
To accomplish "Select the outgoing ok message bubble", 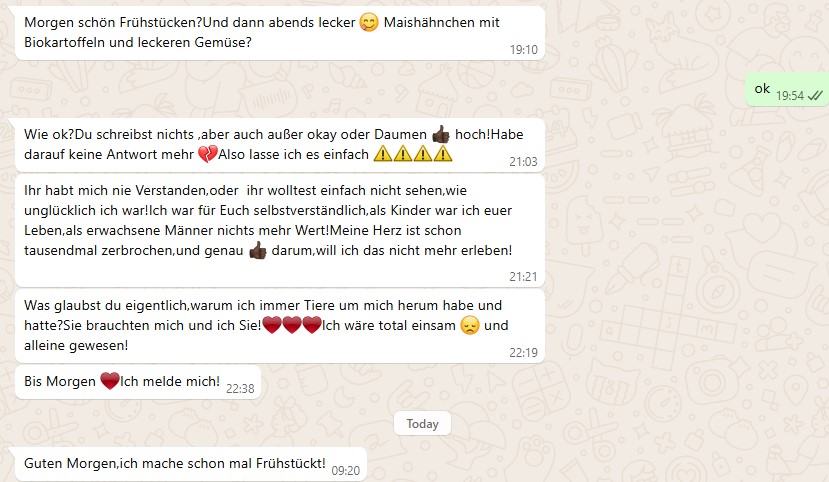I will tap(787, 90).
